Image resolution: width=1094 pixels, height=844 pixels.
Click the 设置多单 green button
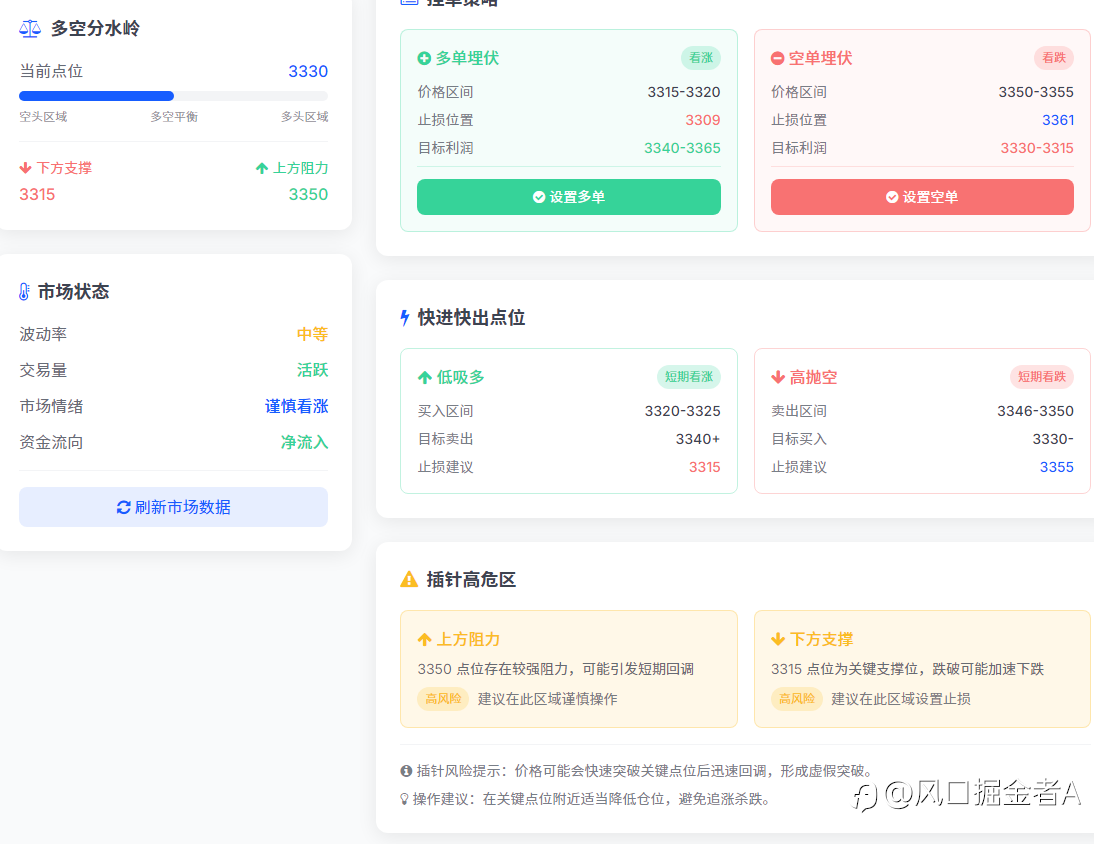[569, 197]
